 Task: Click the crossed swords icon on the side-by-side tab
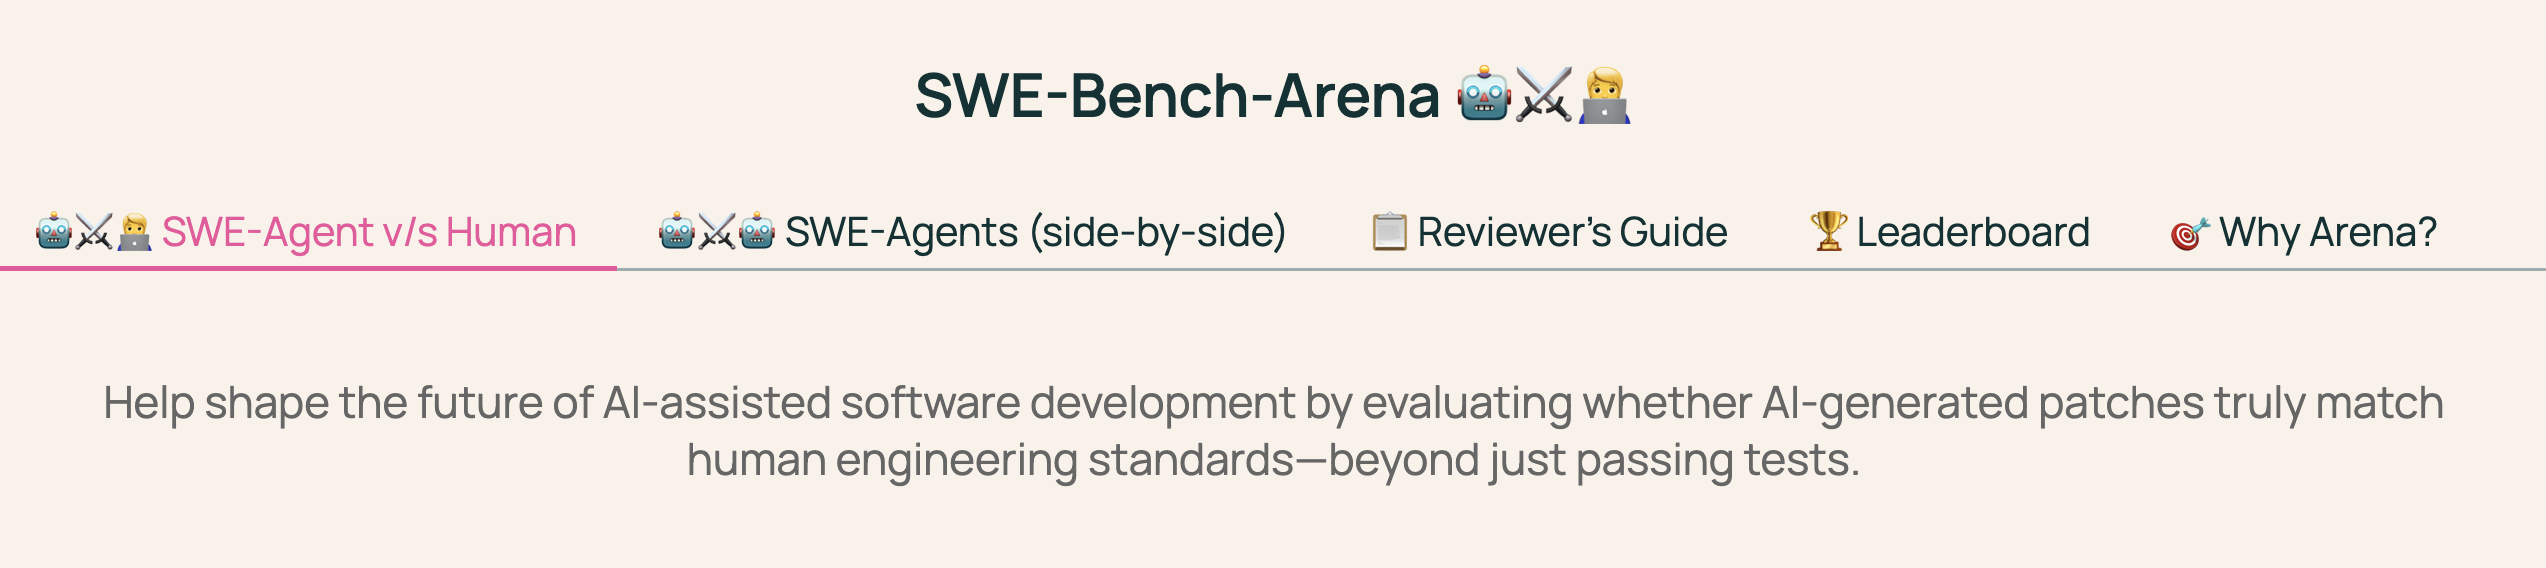coord(717,232)
